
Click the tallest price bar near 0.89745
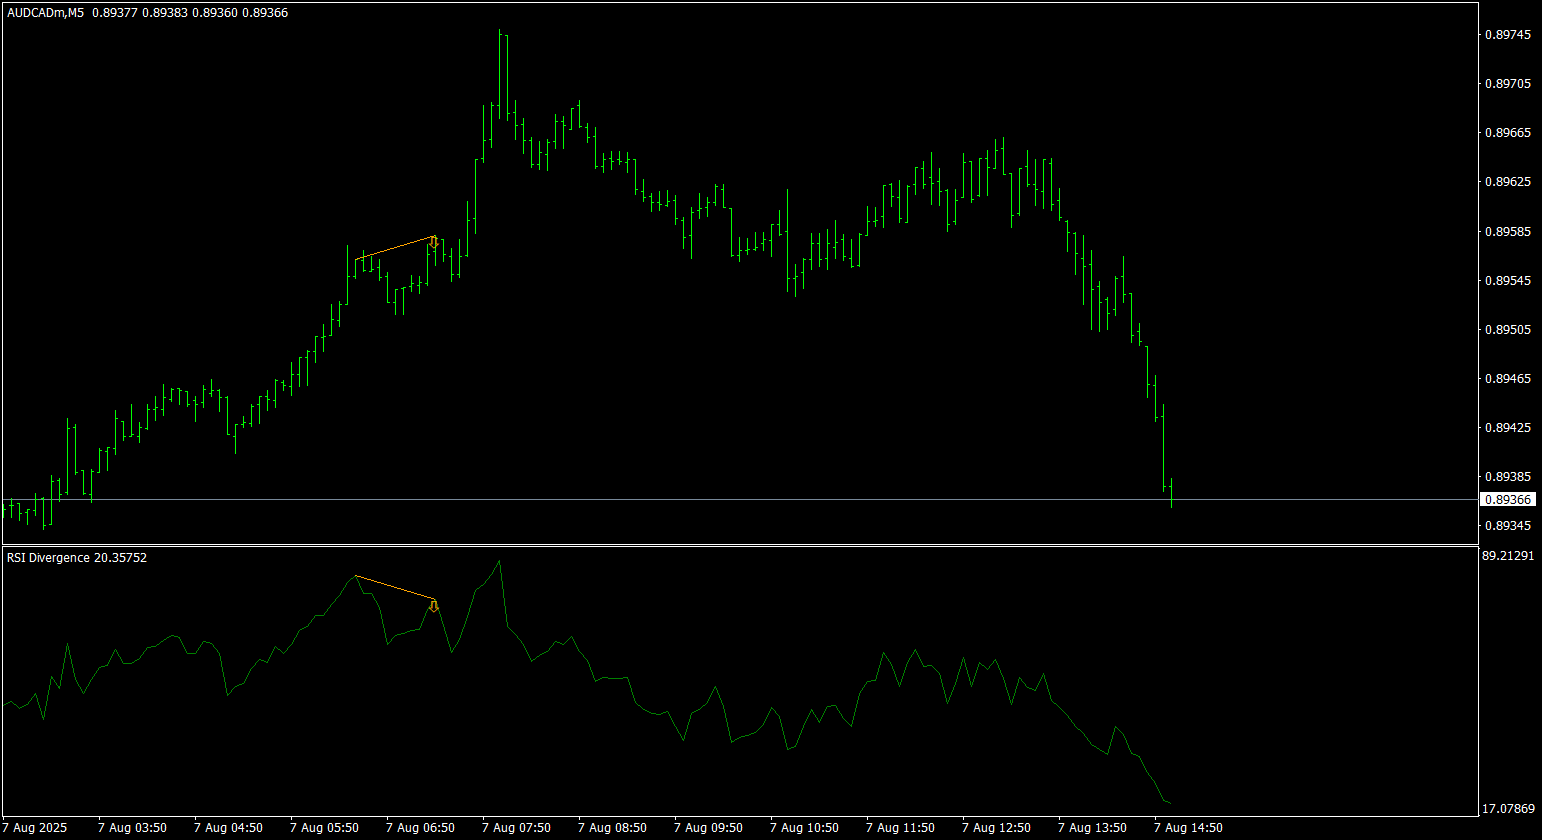[499, 75]
